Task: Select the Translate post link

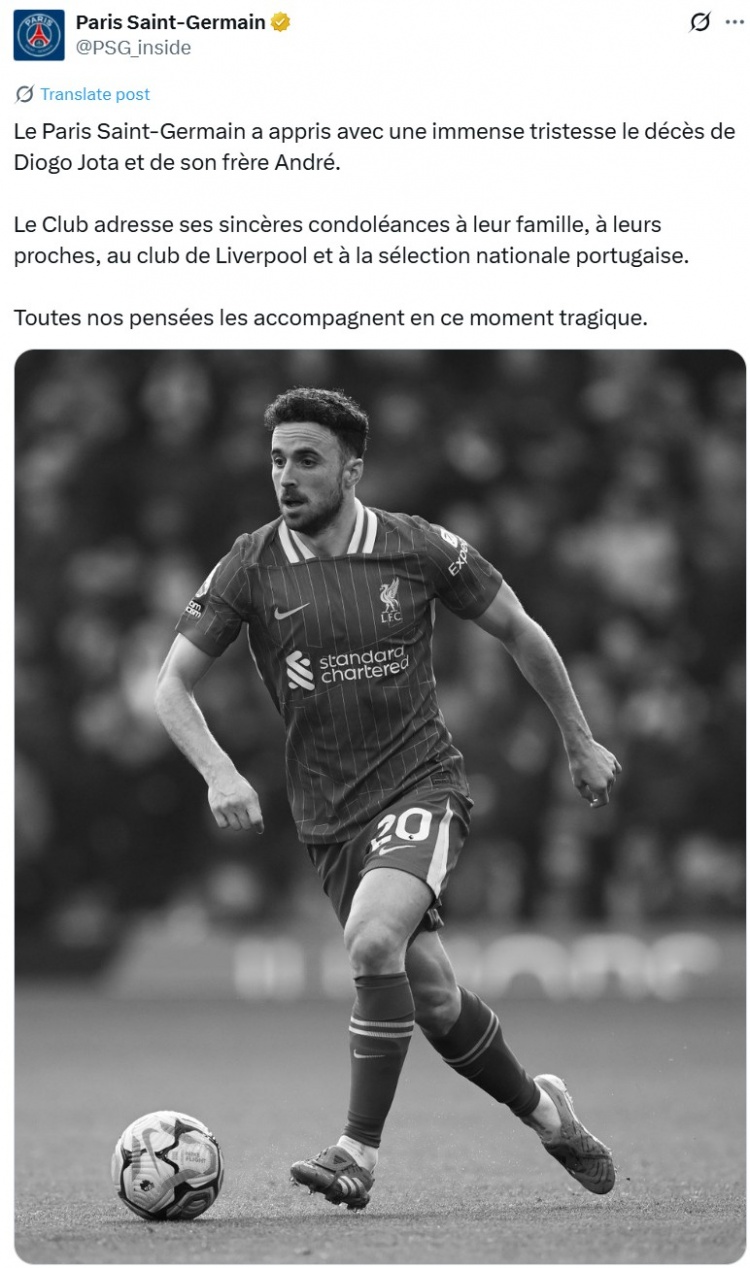Action: point(95,94)
